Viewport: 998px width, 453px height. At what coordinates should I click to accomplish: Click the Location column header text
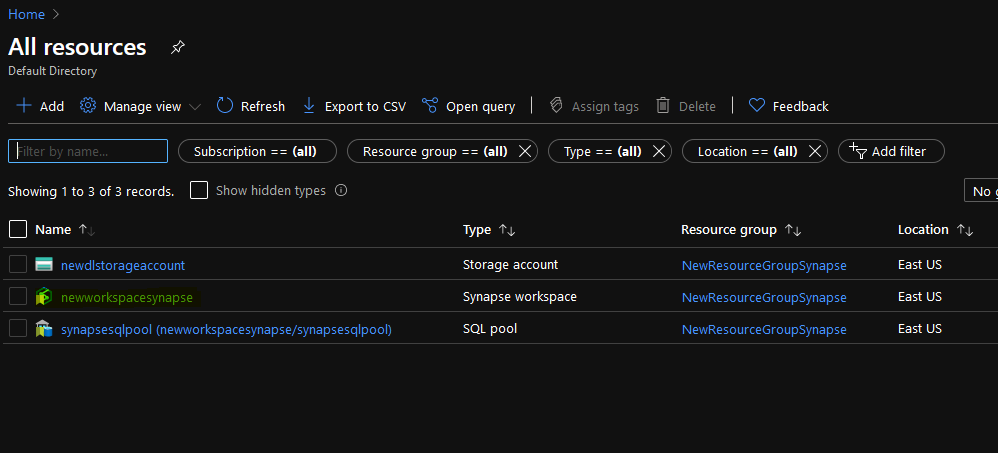tap(924, 230)
